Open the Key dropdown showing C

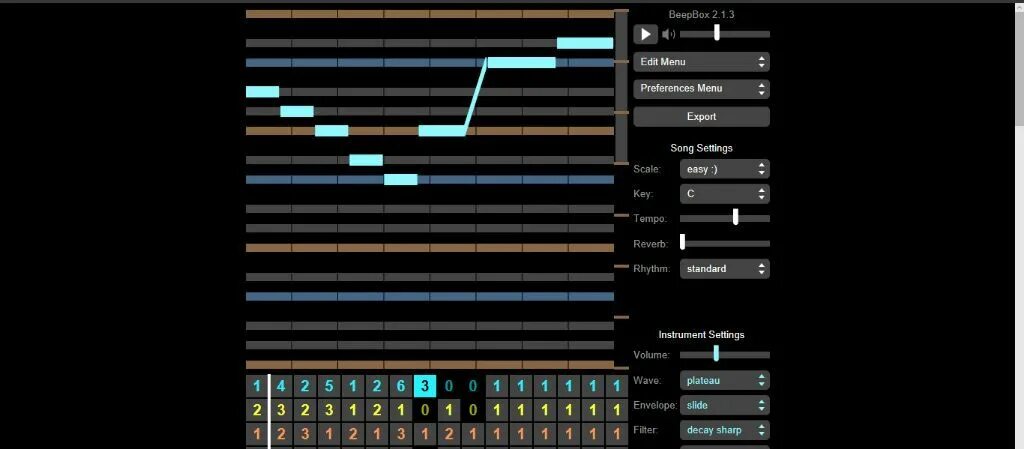[724, 194]
